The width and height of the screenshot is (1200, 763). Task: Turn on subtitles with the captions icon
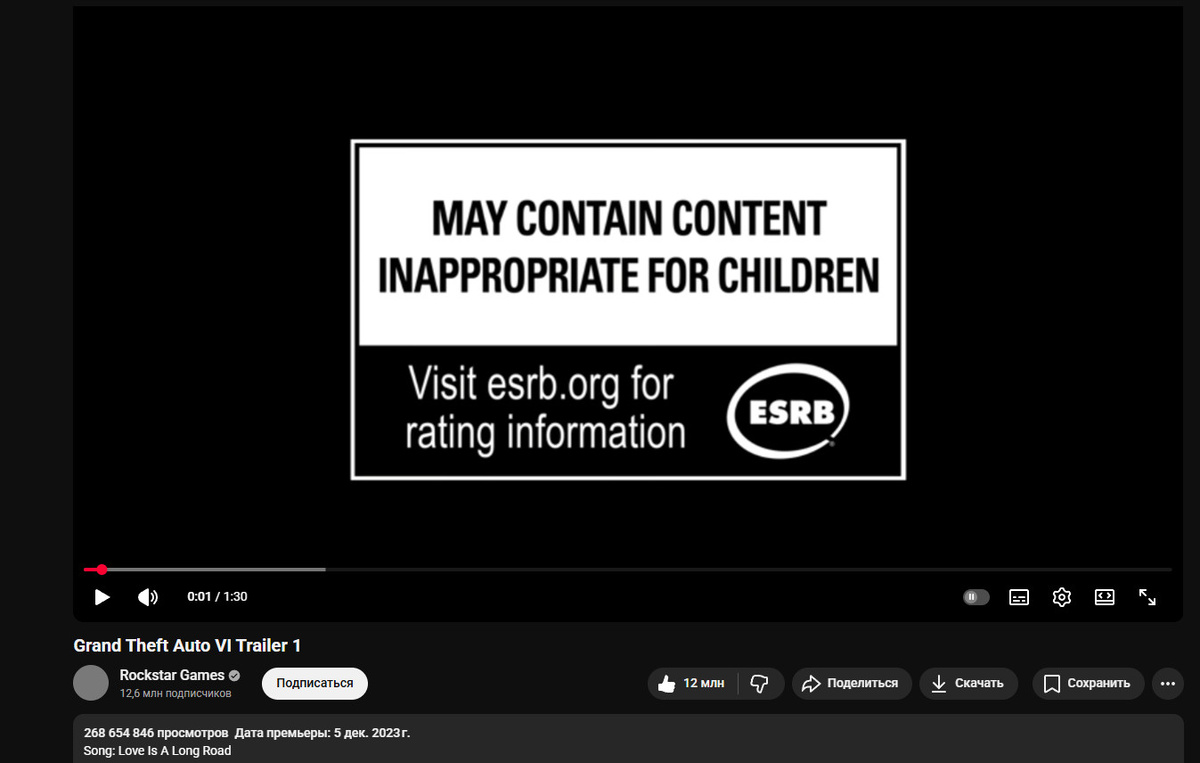(1019, 597)
